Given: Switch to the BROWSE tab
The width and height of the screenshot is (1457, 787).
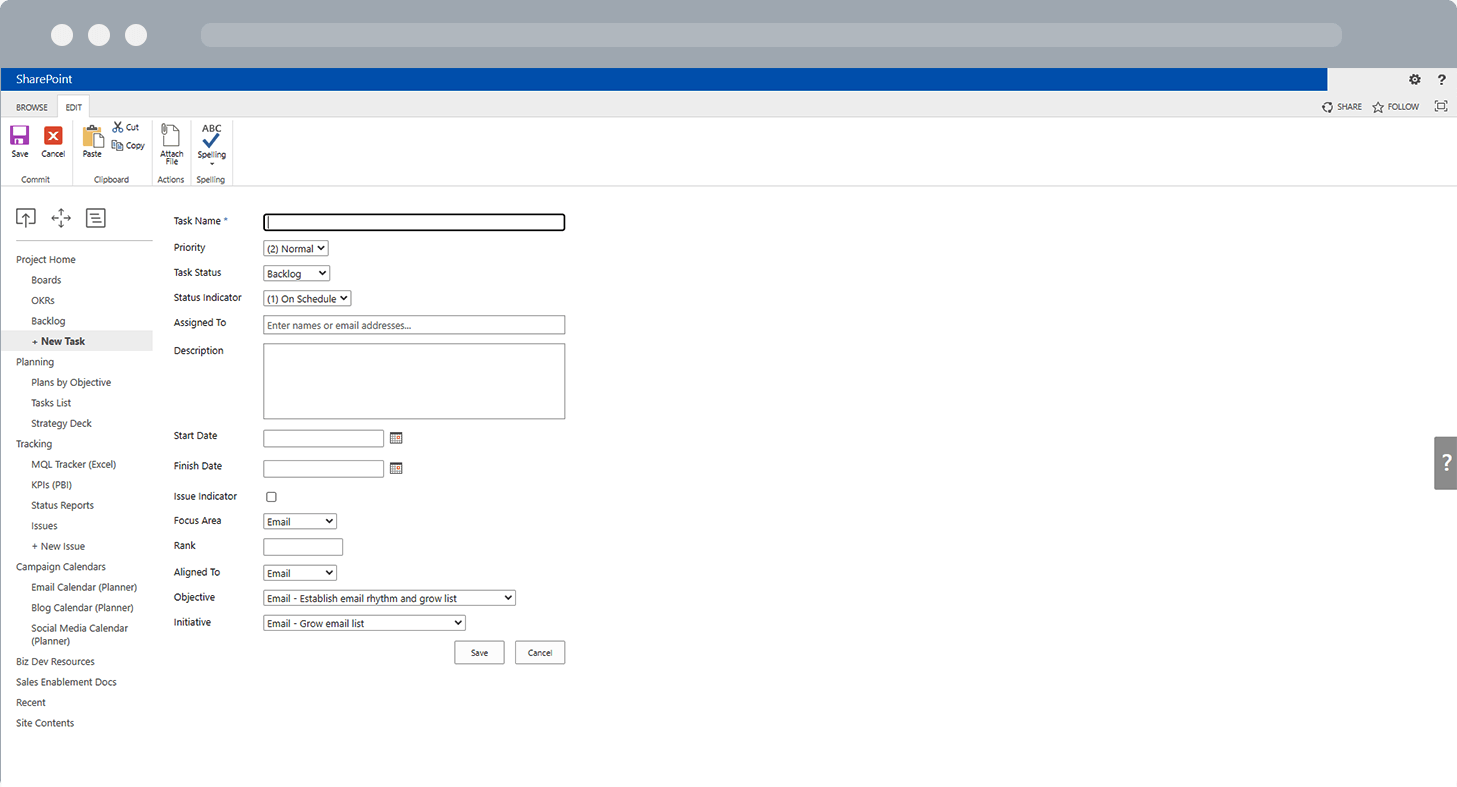Looking at the screenshot, I should click(x=31, y=106).
